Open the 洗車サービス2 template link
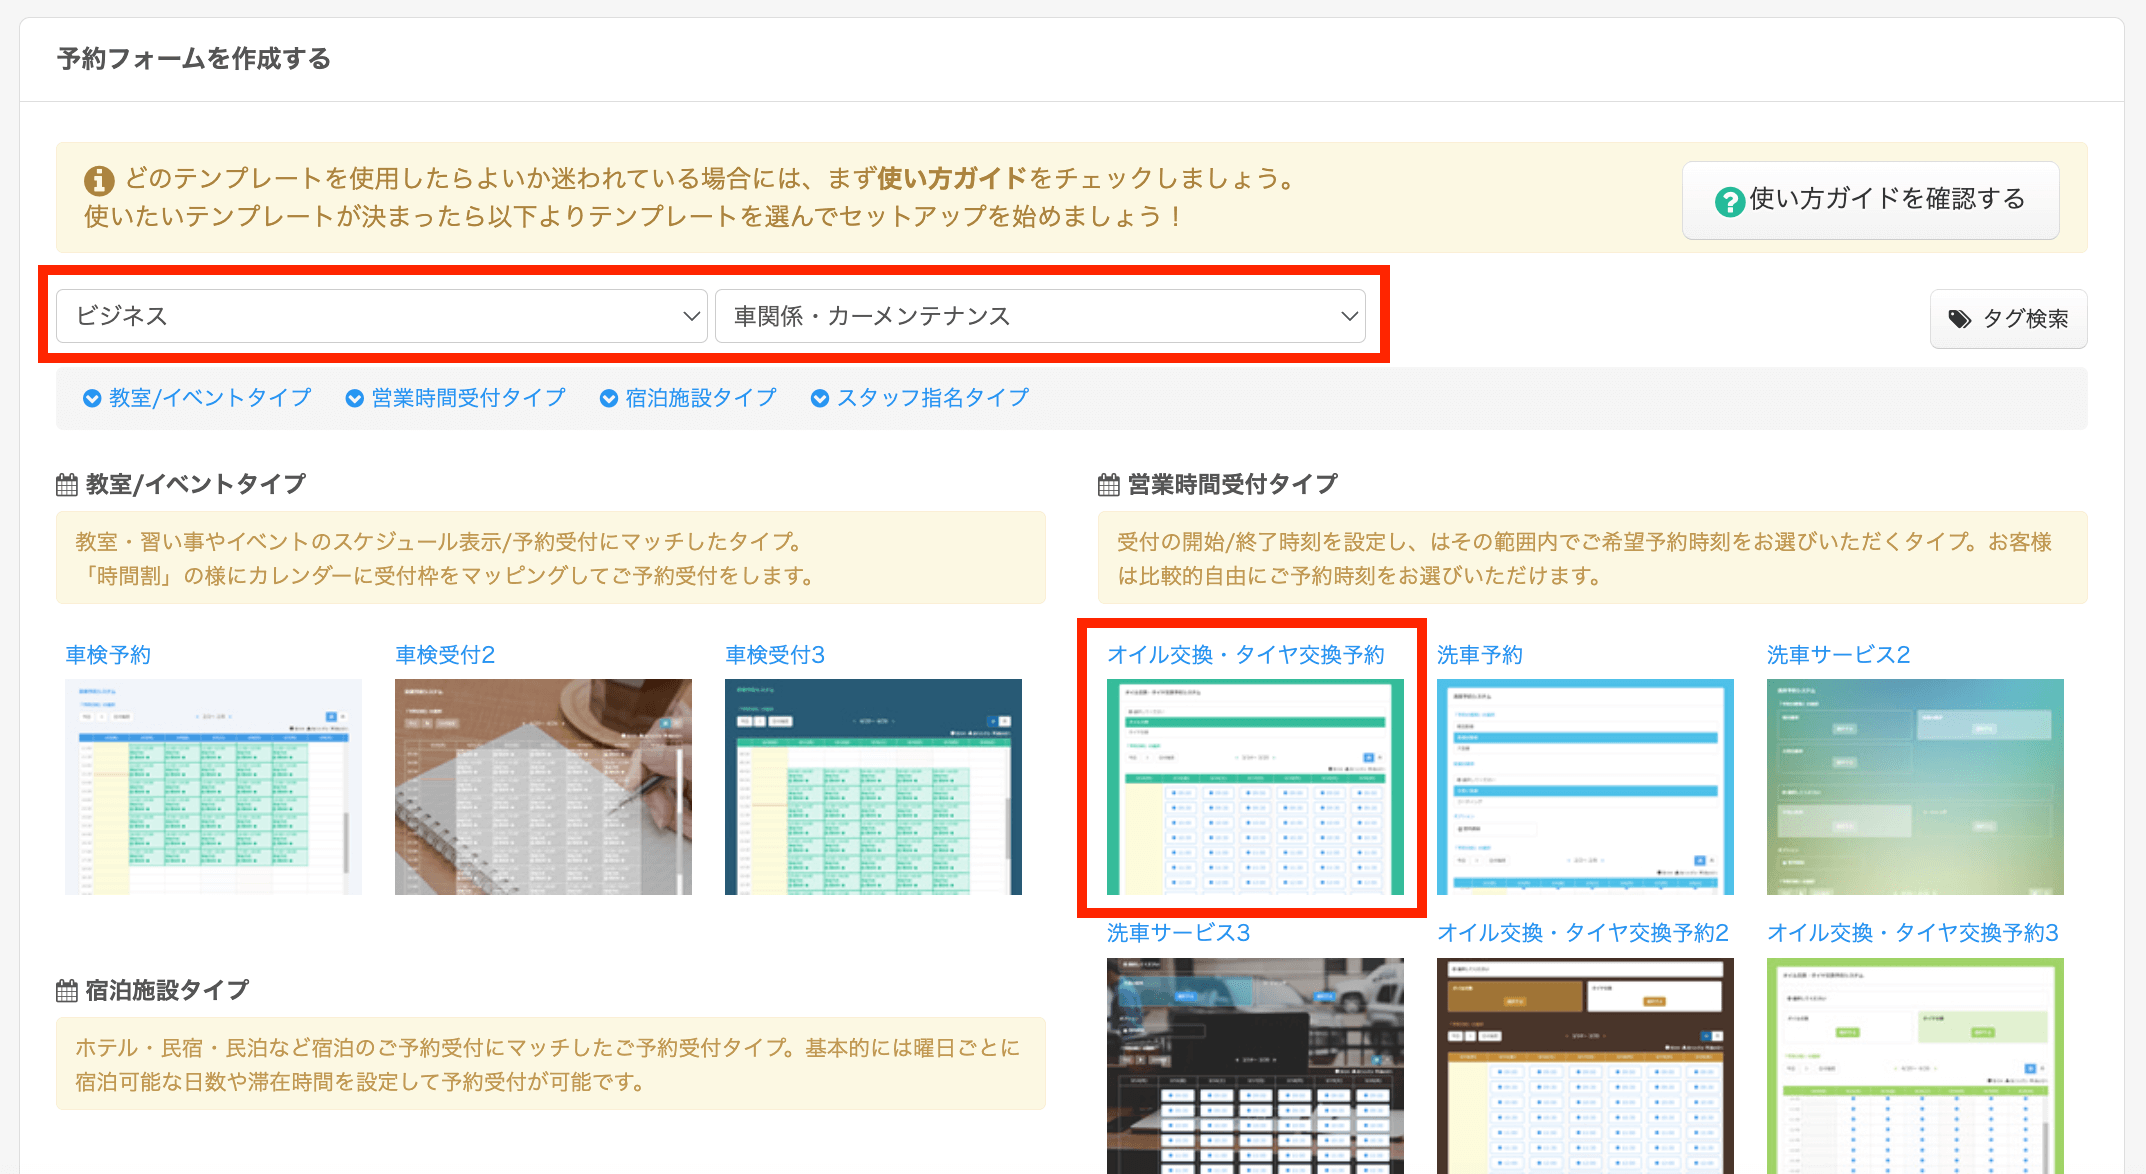Viewport: 2146px width, 1174px height. tap(1838, 655)
